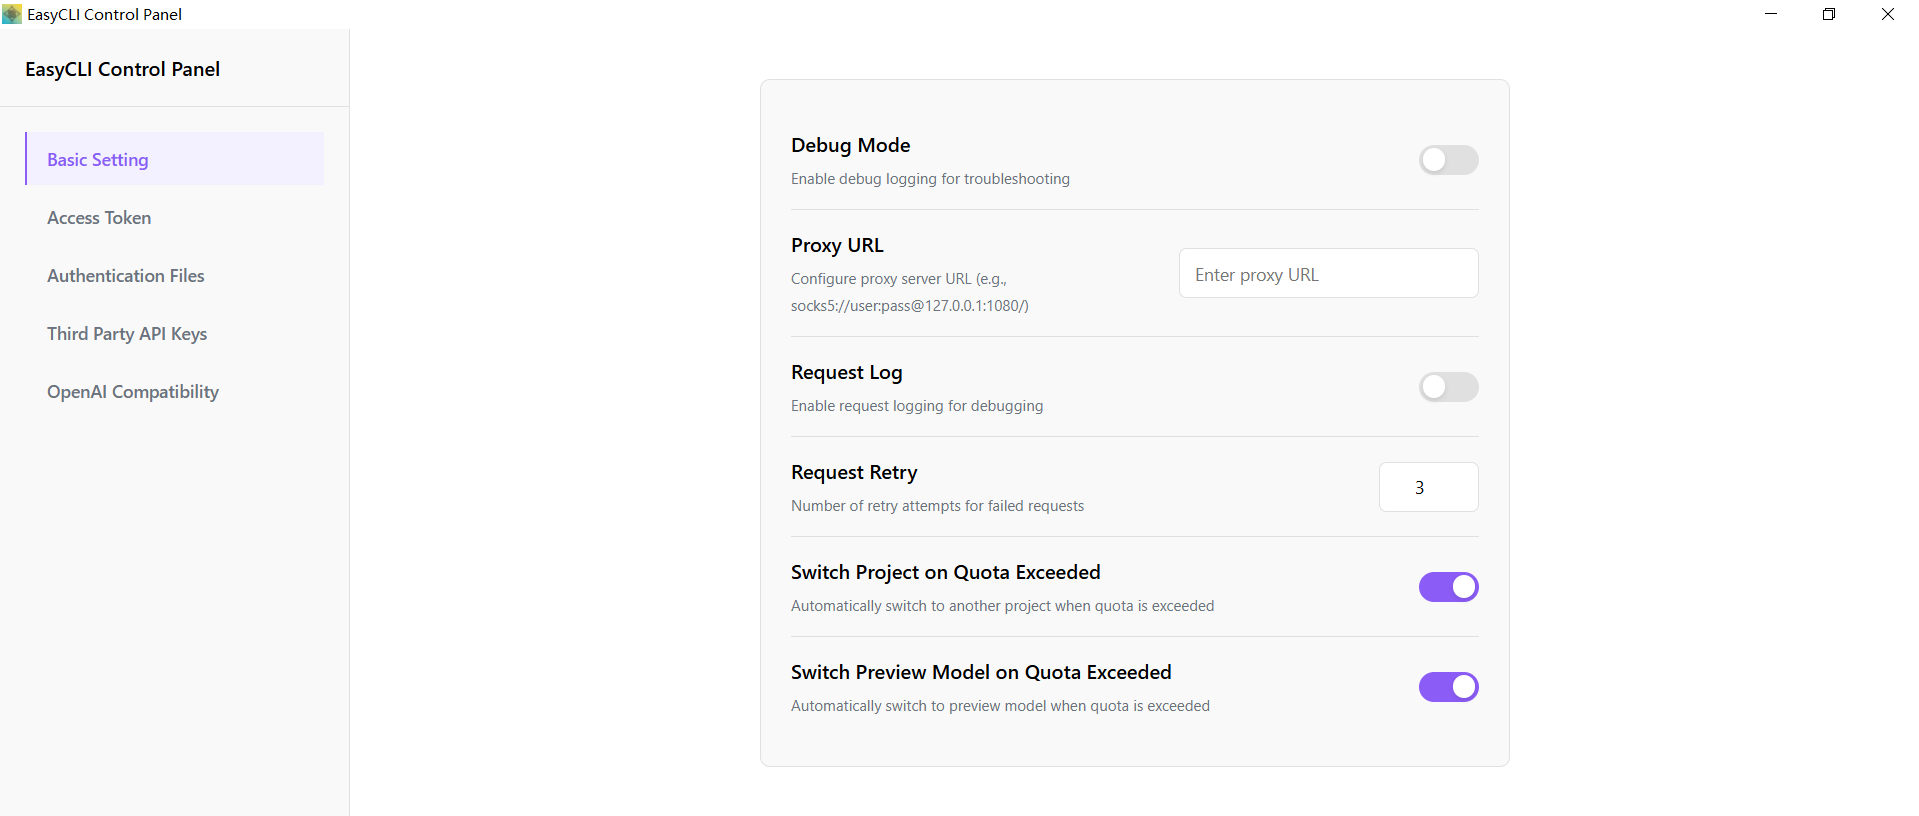The height and width of the screenshot is (816, 1919).
Task: Focus the Enter proxy URL input field
Action: pyautogui.click(x=1328, y=273)
